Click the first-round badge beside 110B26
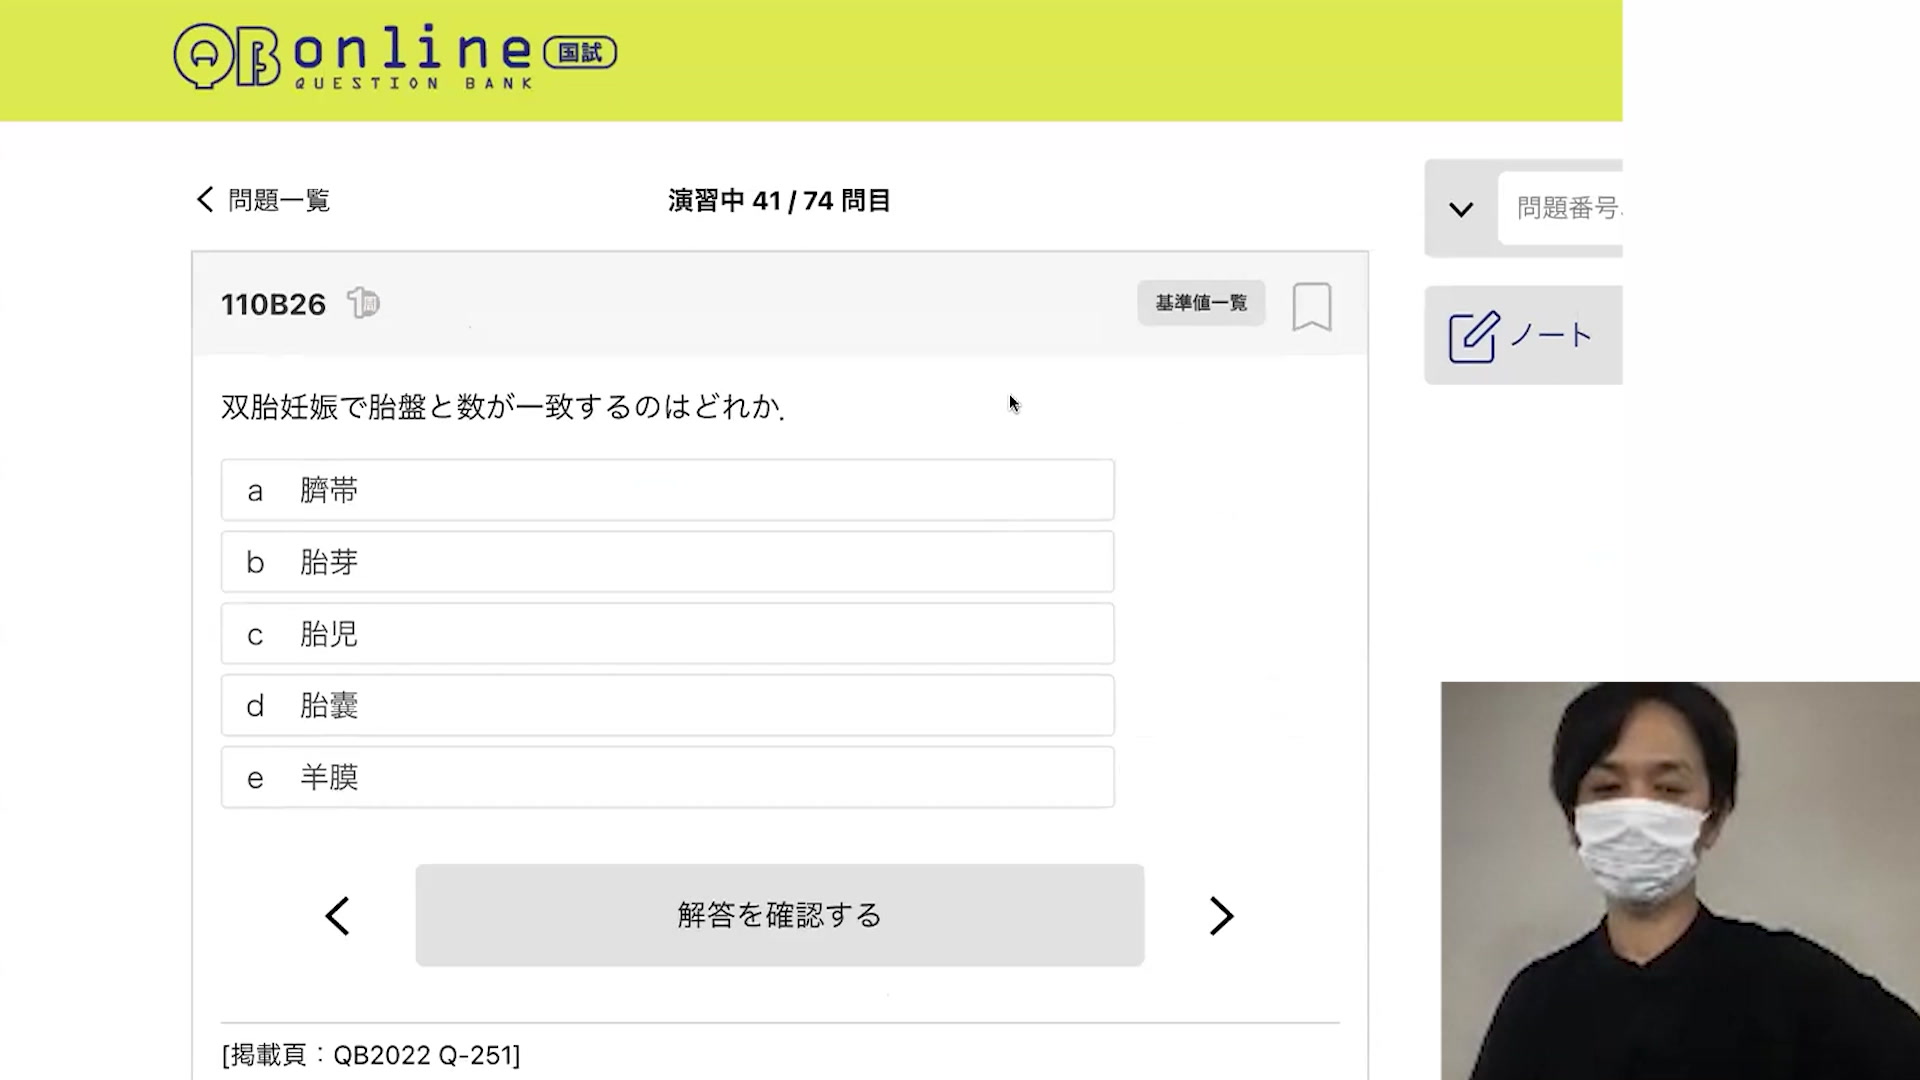Screen dimensions: 1920x1080 coord(363,303)
